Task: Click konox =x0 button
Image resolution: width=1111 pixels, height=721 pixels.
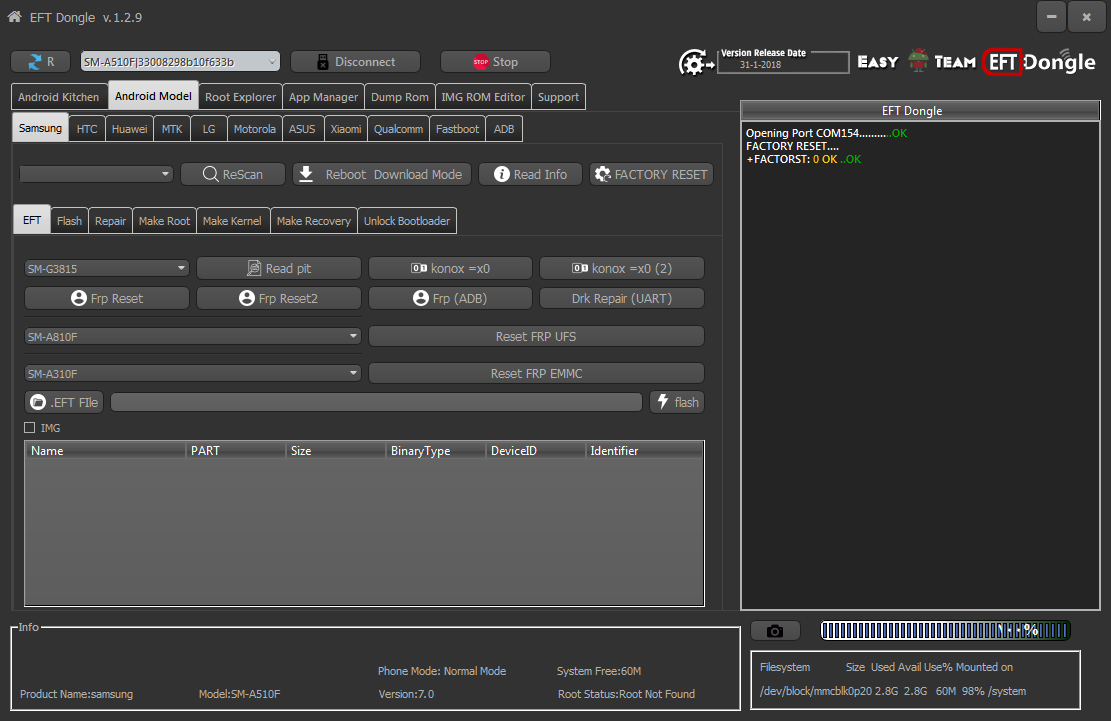Action: pyautogui.click(x=450, y=268)
